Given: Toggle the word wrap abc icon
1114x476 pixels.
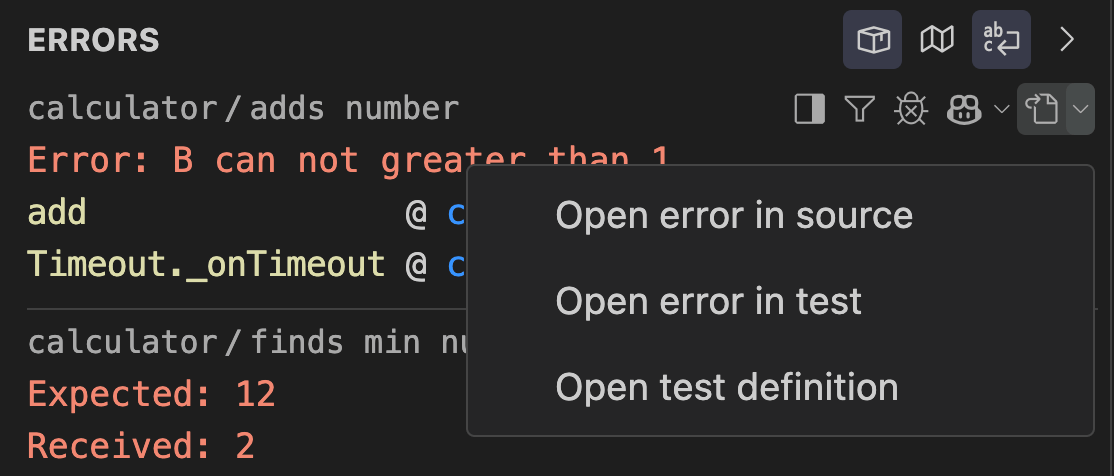Looking at the screenshot, I should [x=1001, y=40].
